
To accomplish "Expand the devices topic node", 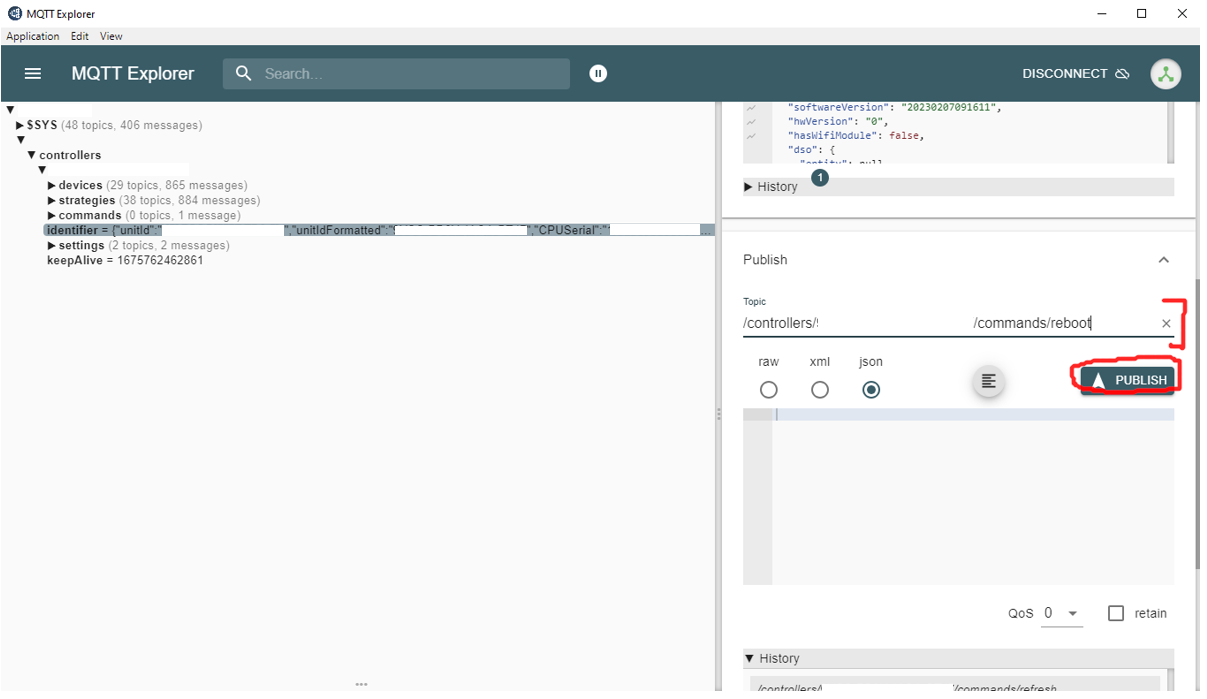I will [x=52, y=186].
